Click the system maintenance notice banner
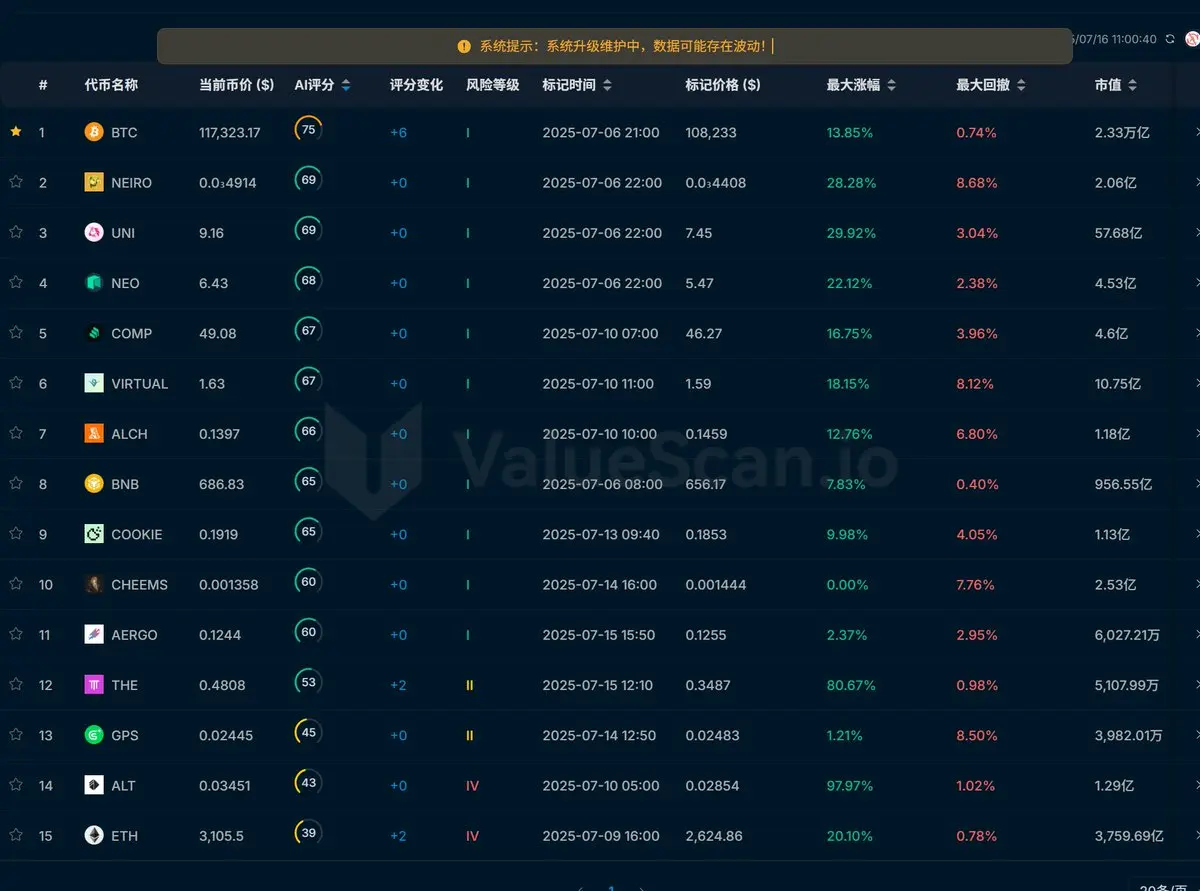 (x=614, y=46)
